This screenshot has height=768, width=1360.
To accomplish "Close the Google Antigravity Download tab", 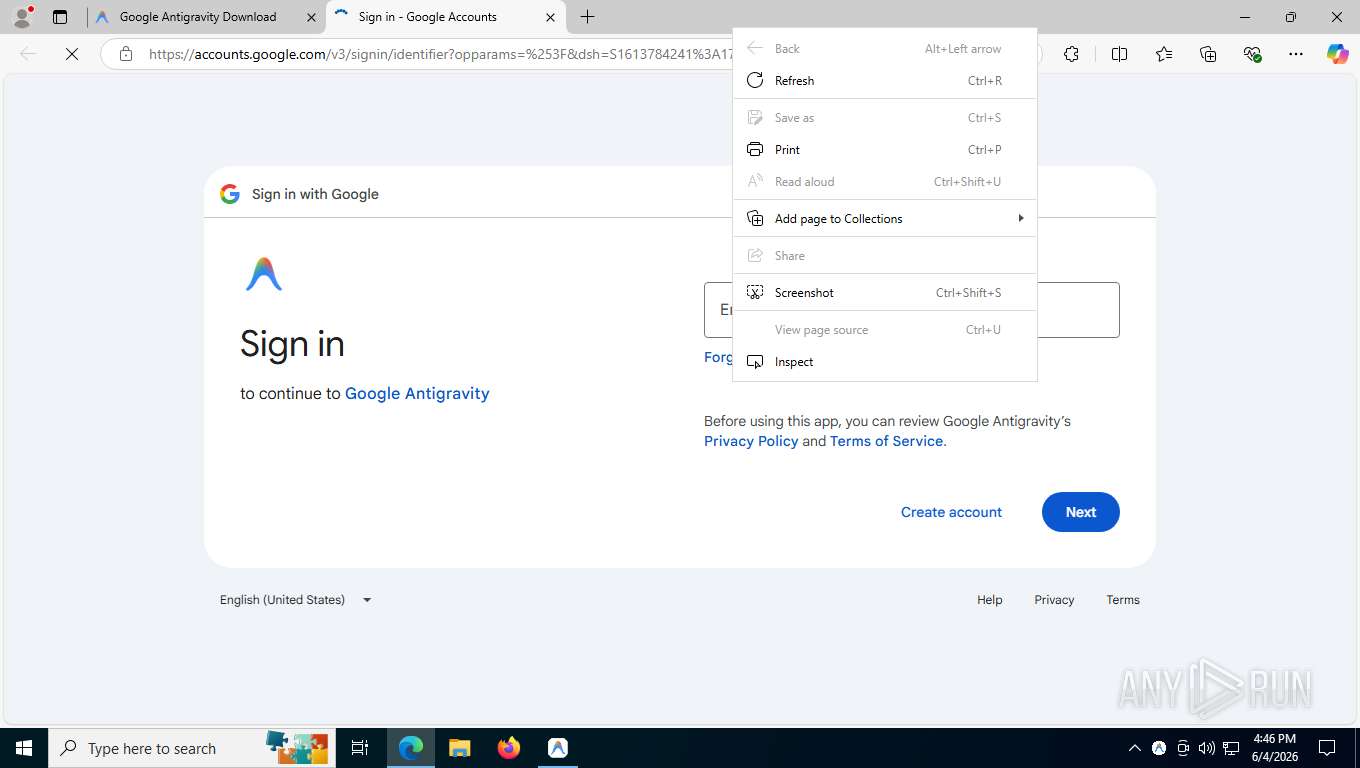I will point(311,17).
